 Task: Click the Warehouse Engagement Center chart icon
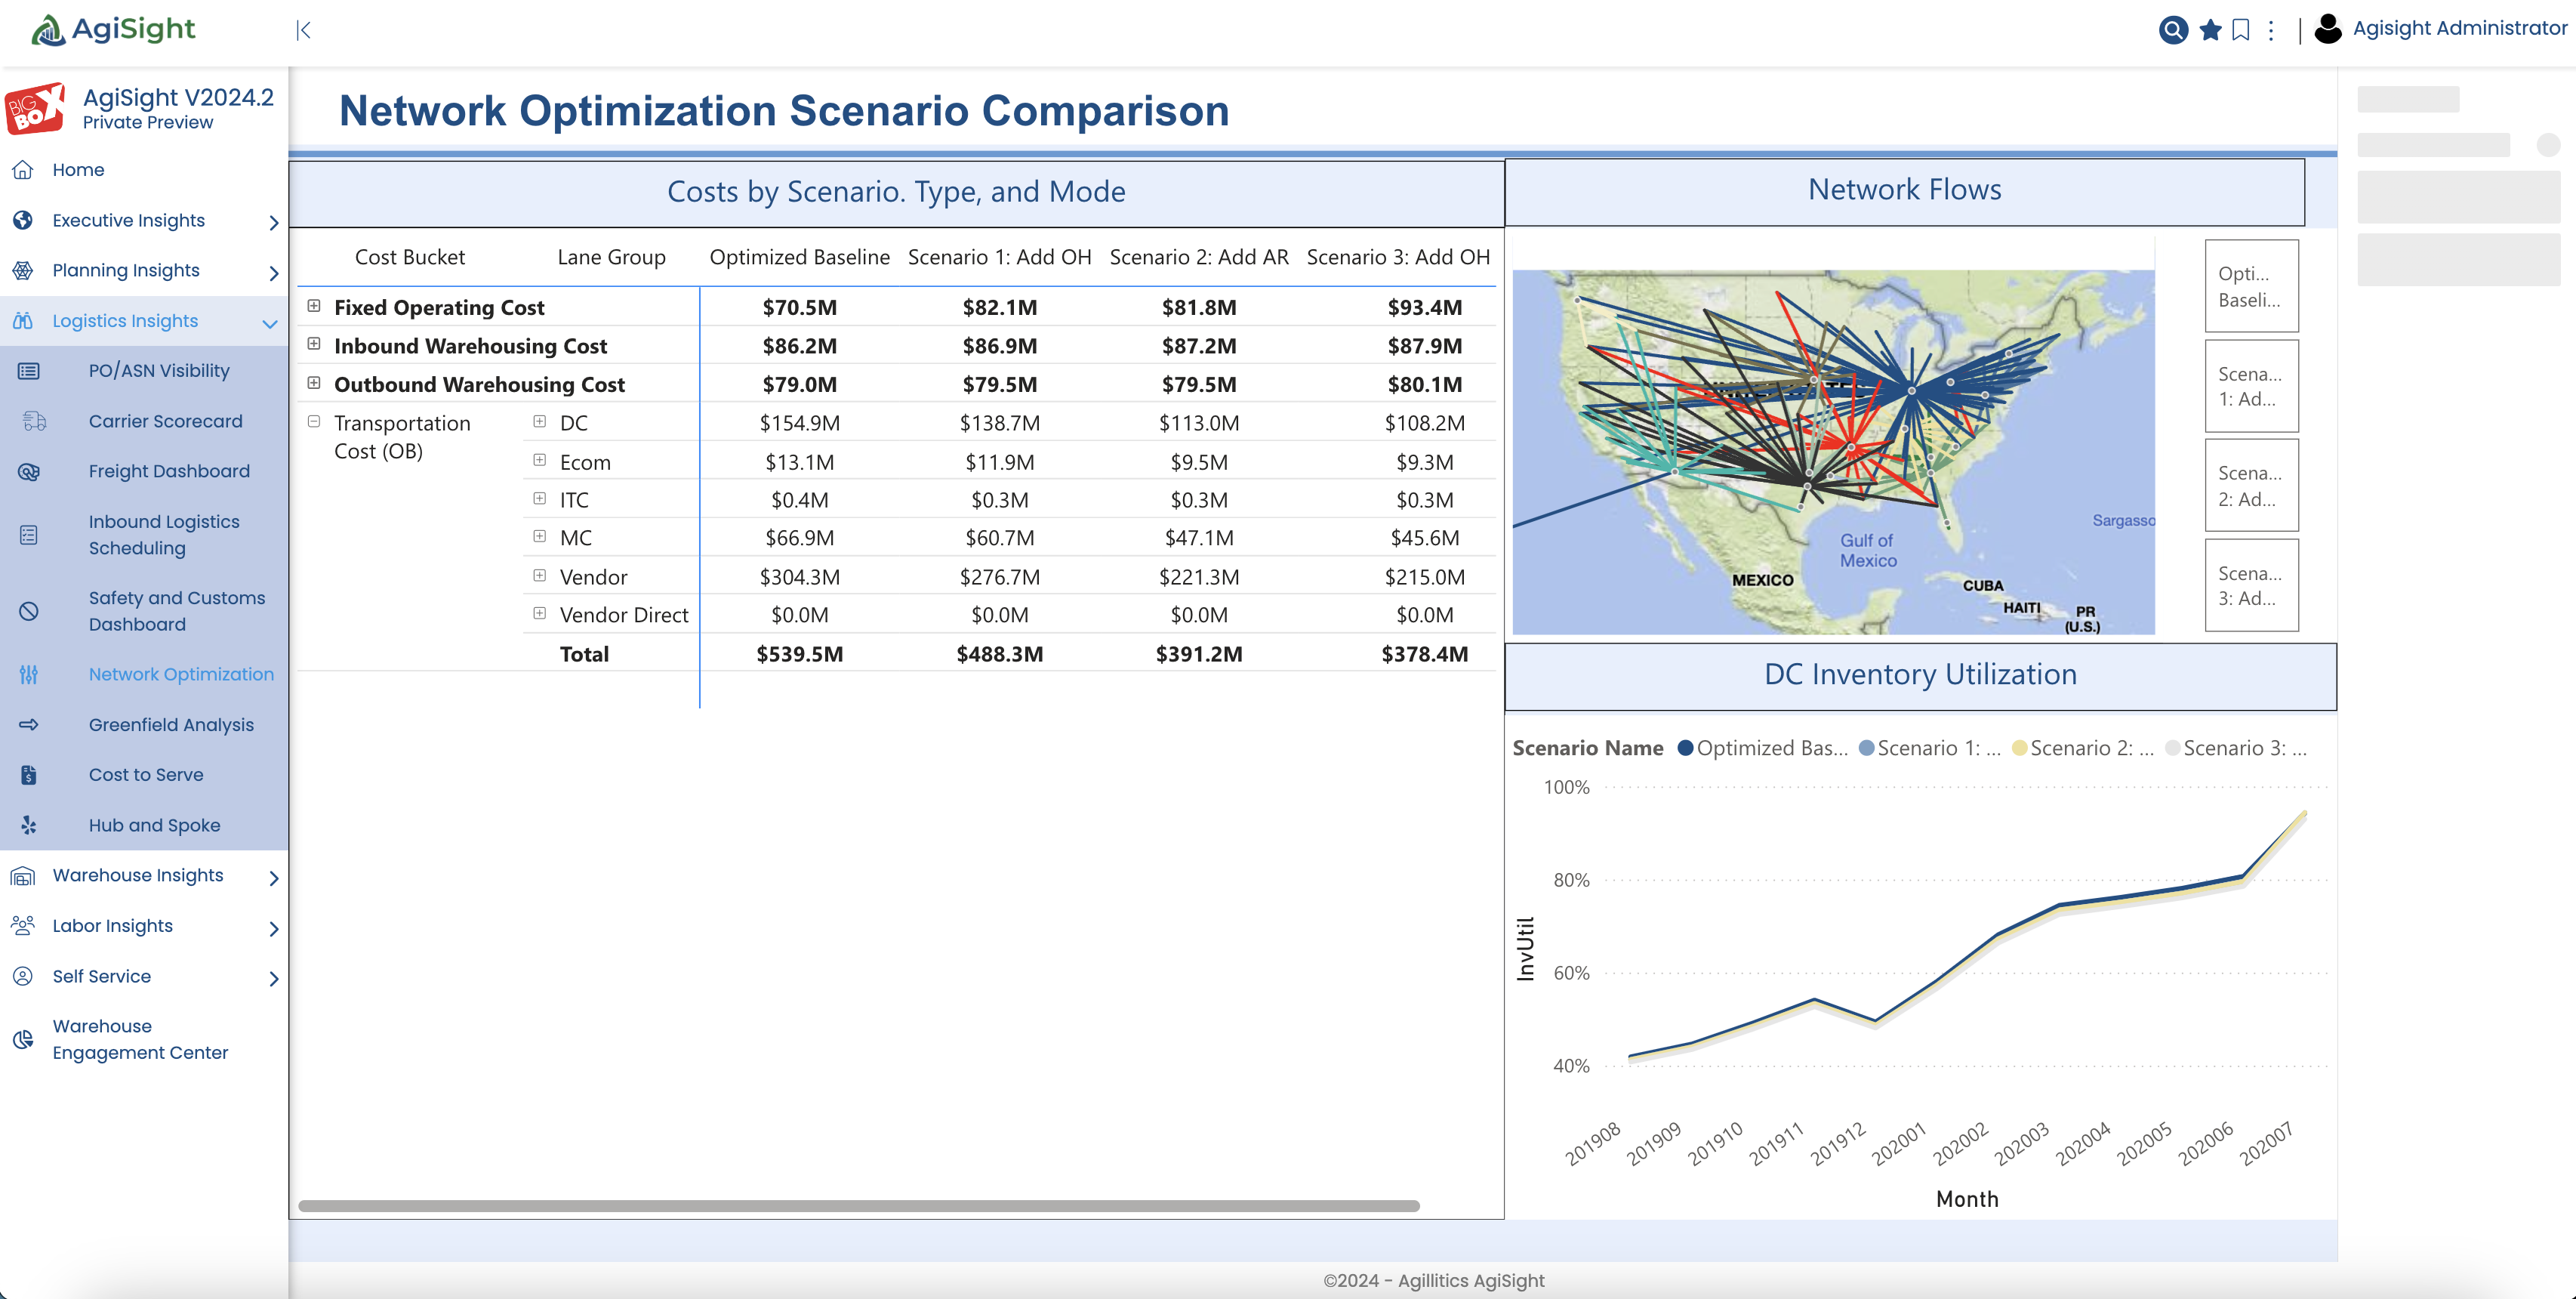coord(23,1040)
